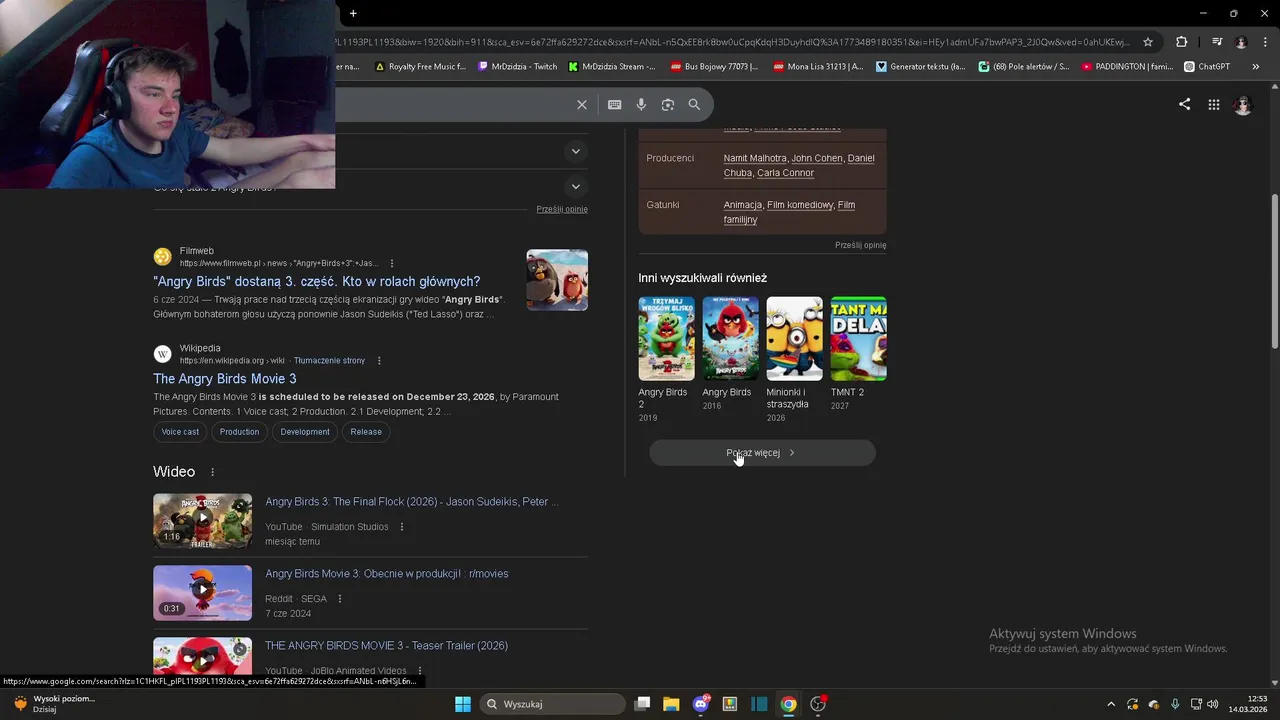The width and height of the screenshot is (1280, 720).
Task: Open Minionki i straszydła poster
Action: pos(794,339)
